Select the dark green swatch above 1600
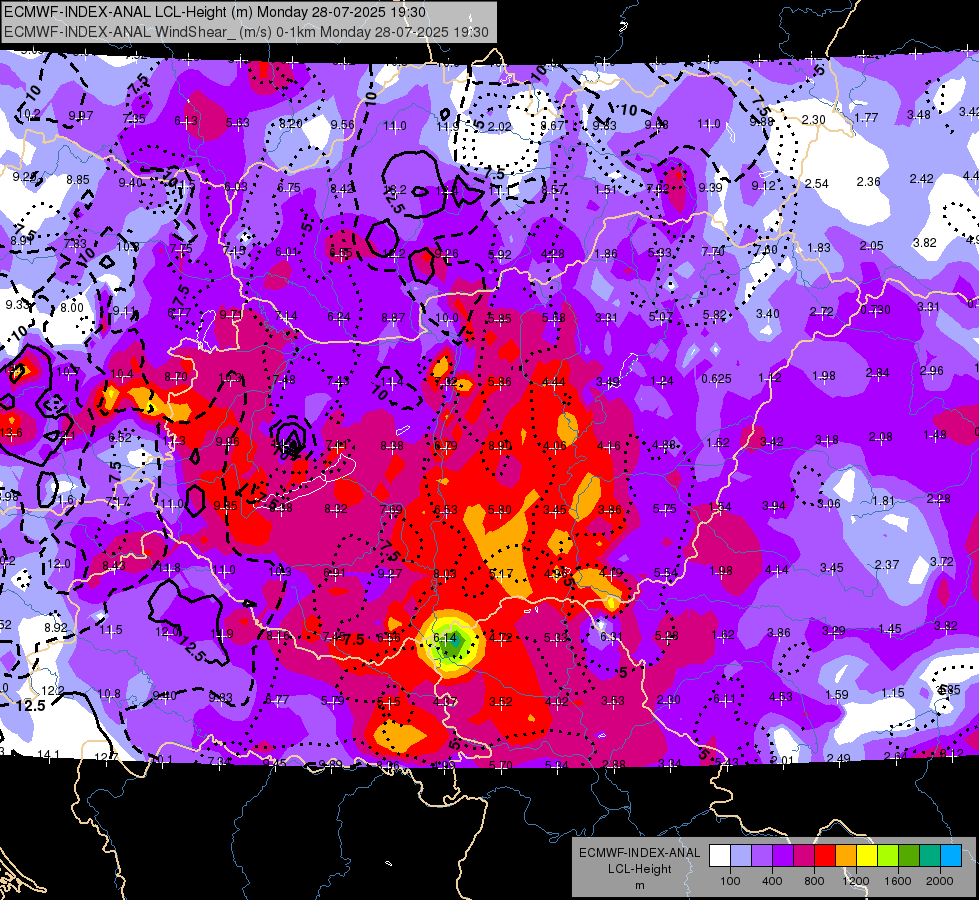This screenshot has width=979, height=900. click(909, 856)
